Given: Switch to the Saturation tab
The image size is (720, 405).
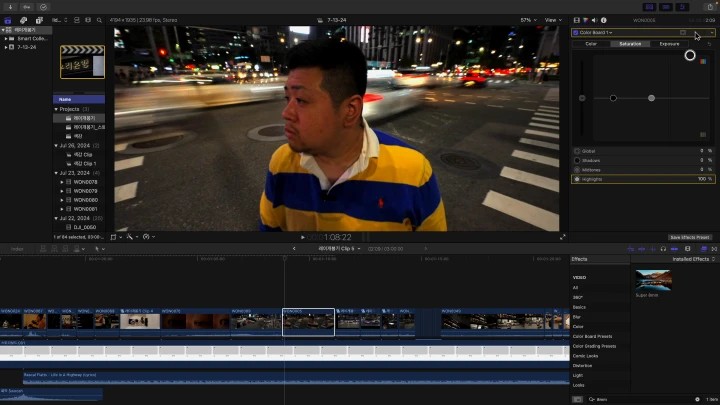Looking at the screenshot, I should click(x=630, y=44).
